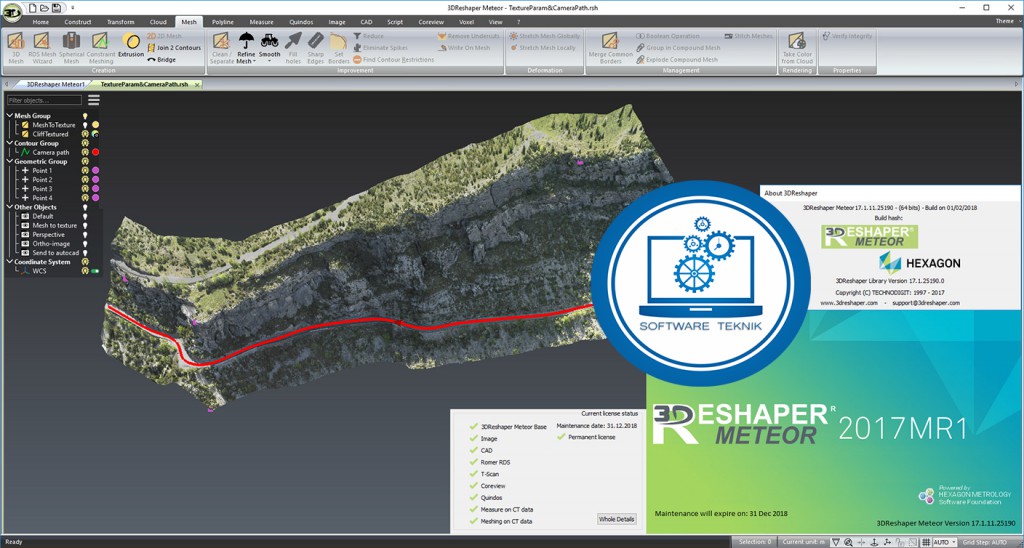Screen dimensions: 1024x548
Task: Click the yellow color swatch of MeshToTexture
Action: tap(95, 125)
